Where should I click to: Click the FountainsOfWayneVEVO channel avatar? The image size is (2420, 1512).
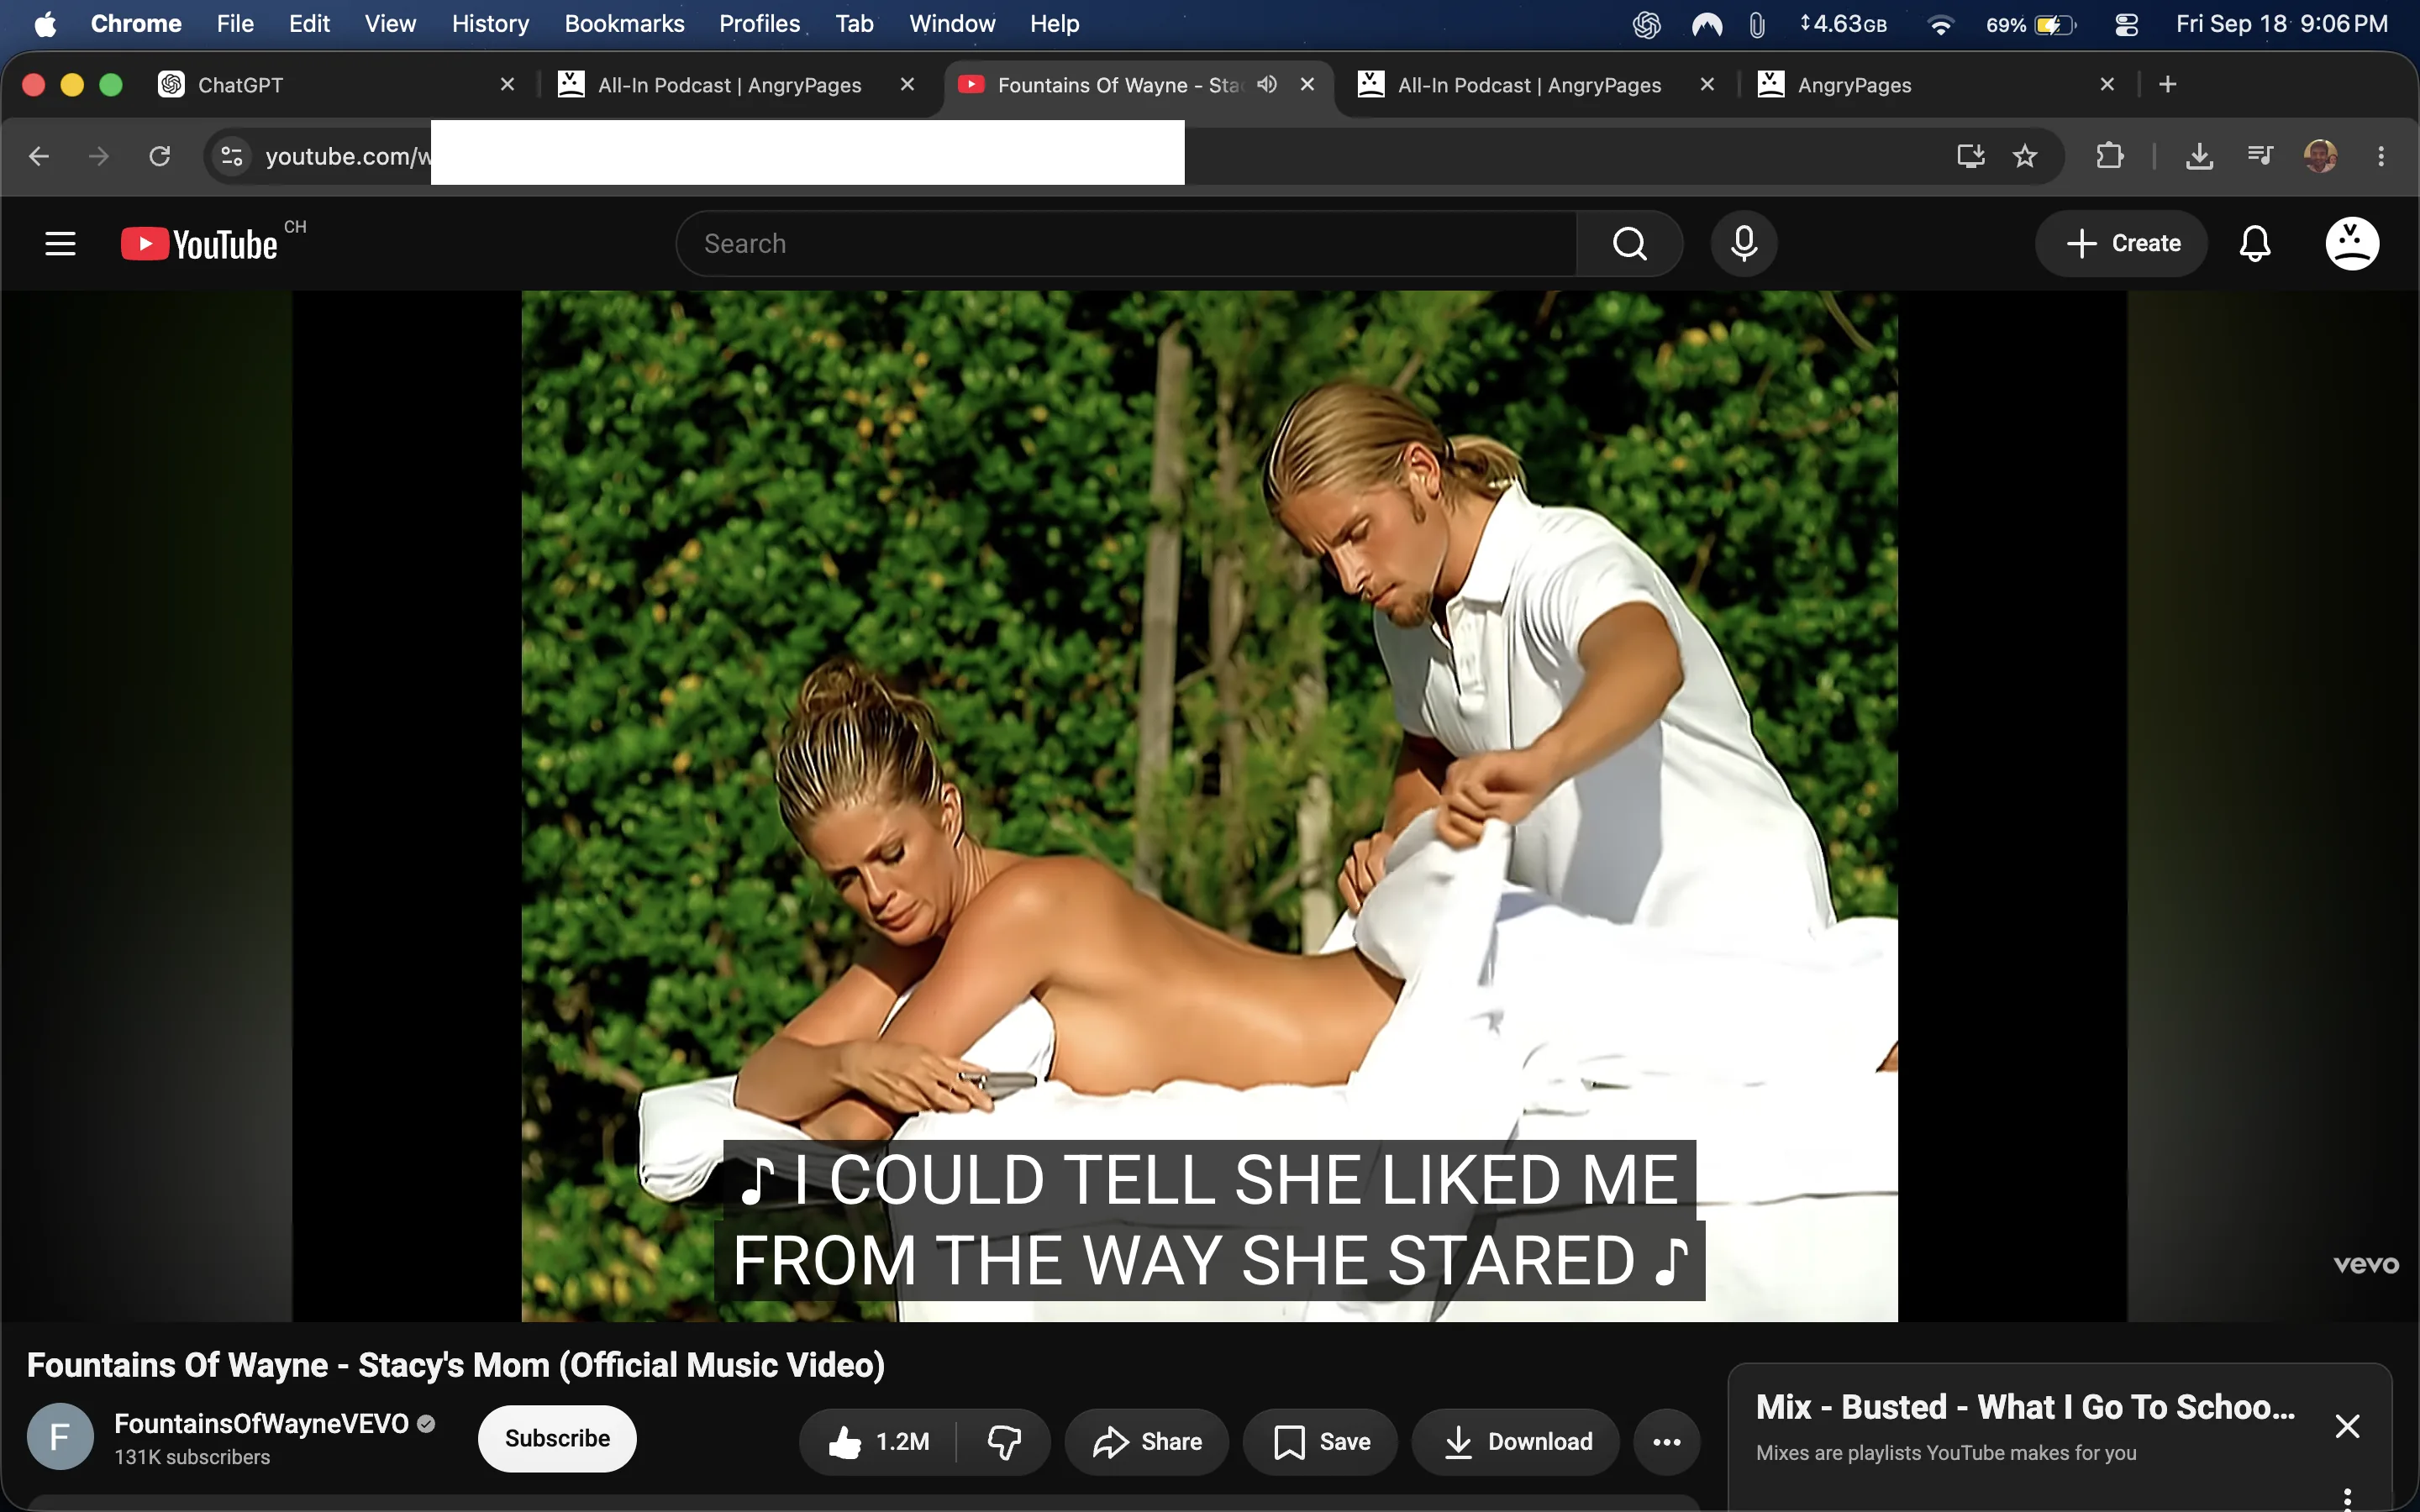[x=60, y=1436]
